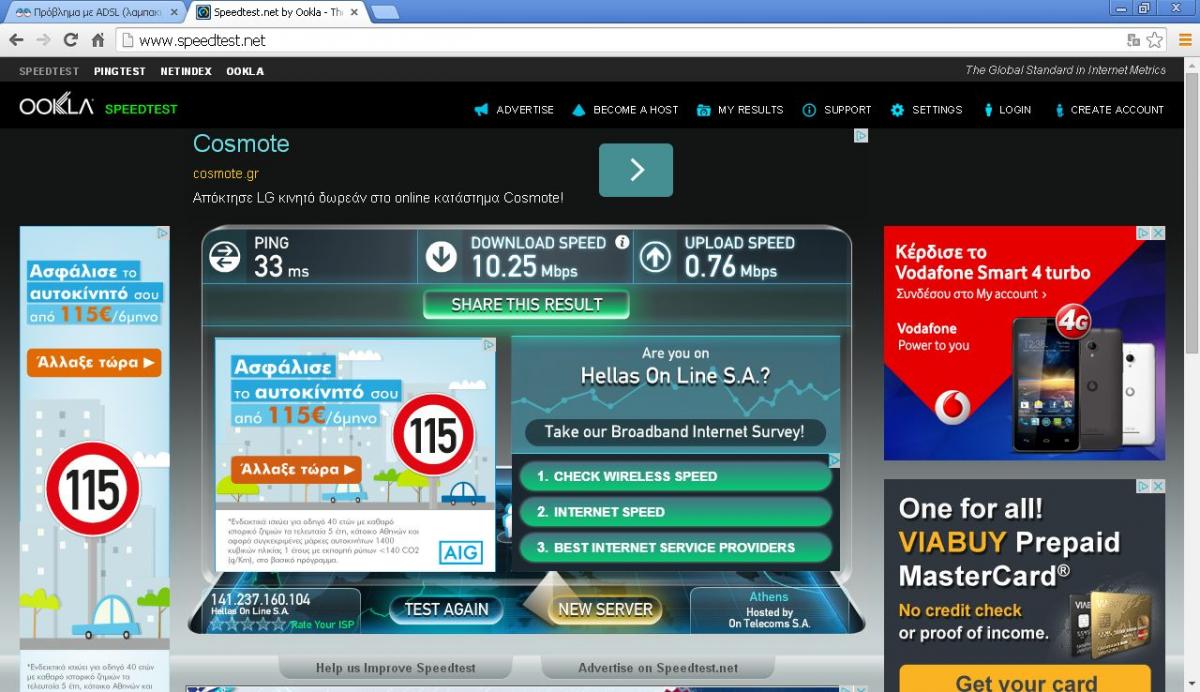Click the Create Account person icon
1200x692 pixels.
pos(1059,110)
